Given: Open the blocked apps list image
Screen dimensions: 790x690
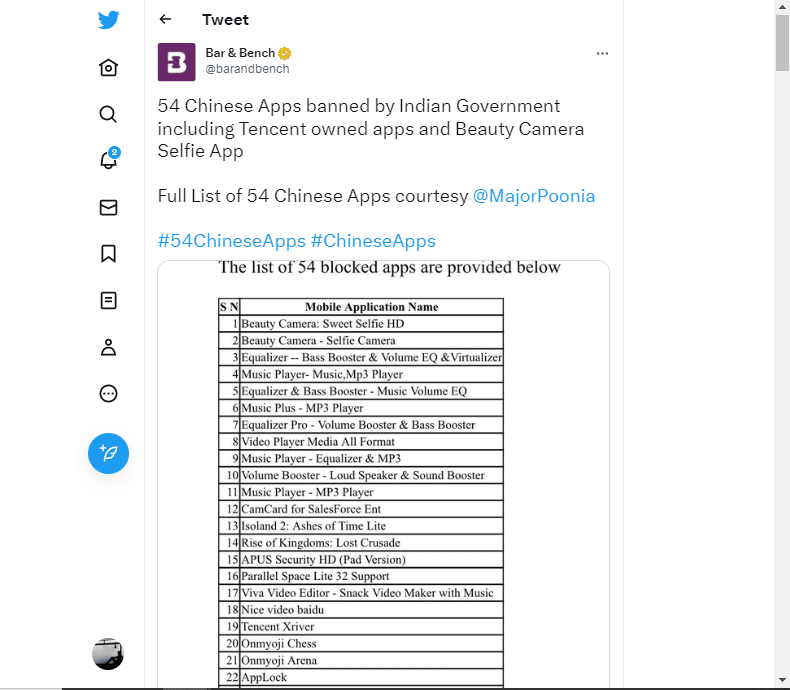Looking at the screenshot, I should (383, 474).
